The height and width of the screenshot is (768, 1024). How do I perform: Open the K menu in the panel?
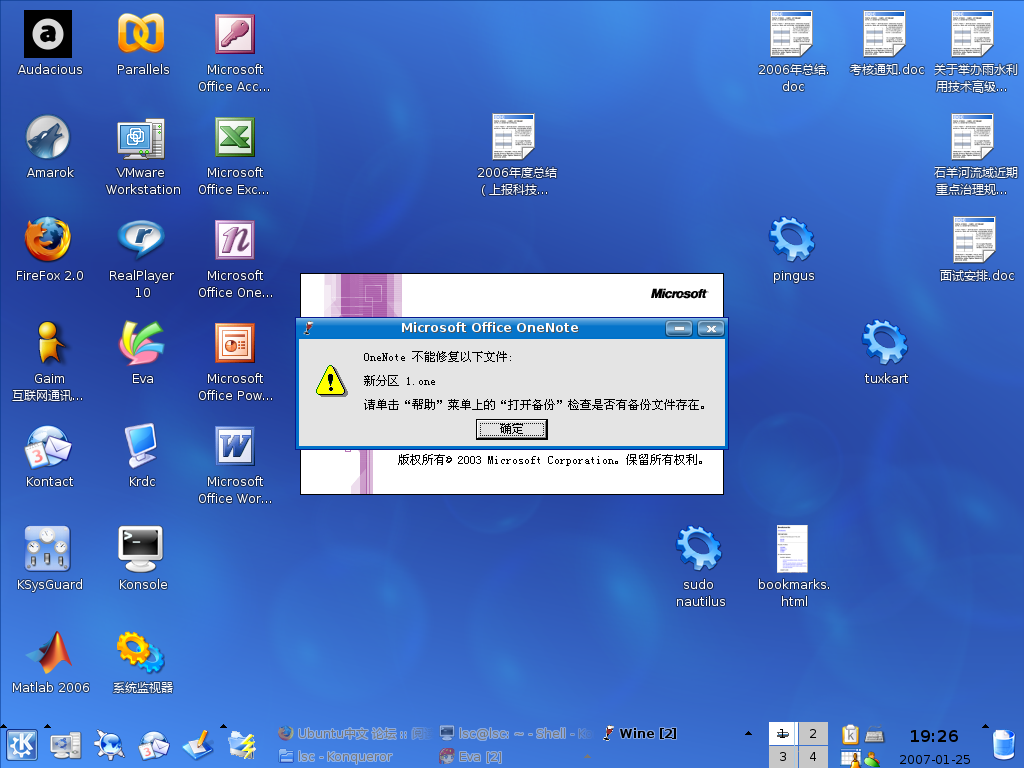tap(22, 745)
